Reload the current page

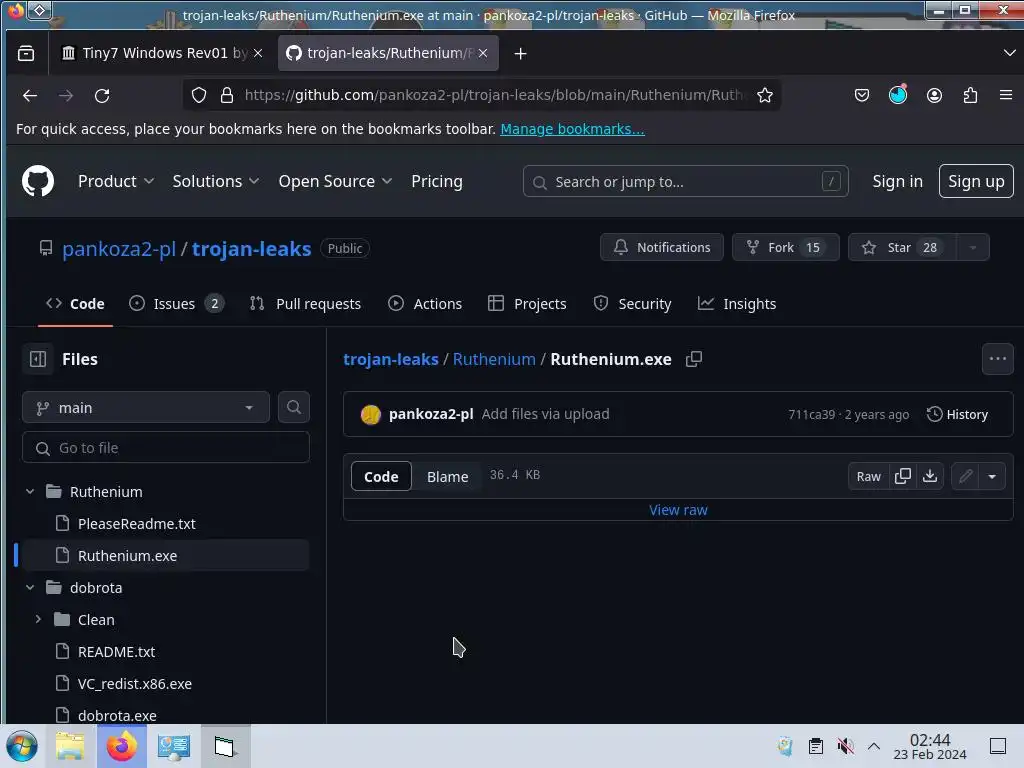(102, 95)
